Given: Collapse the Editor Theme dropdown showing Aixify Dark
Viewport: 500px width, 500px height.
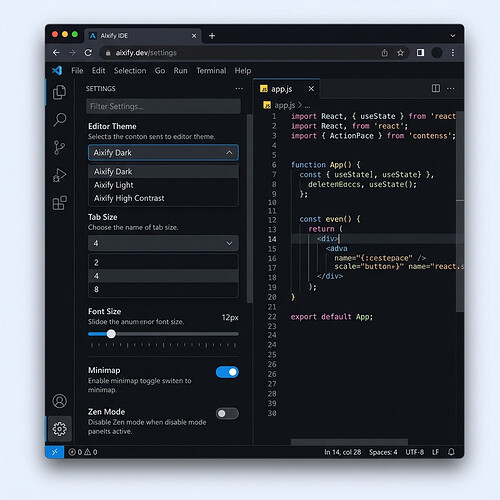Looking at the screenshot, I should 163,153.
